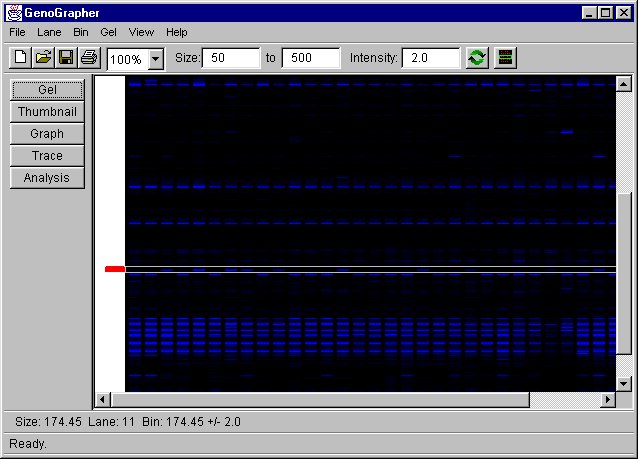This screenshot has width=638, height=459.
Task: Click the New file icon
Action: pyautogui.click(x=21, y=58)
